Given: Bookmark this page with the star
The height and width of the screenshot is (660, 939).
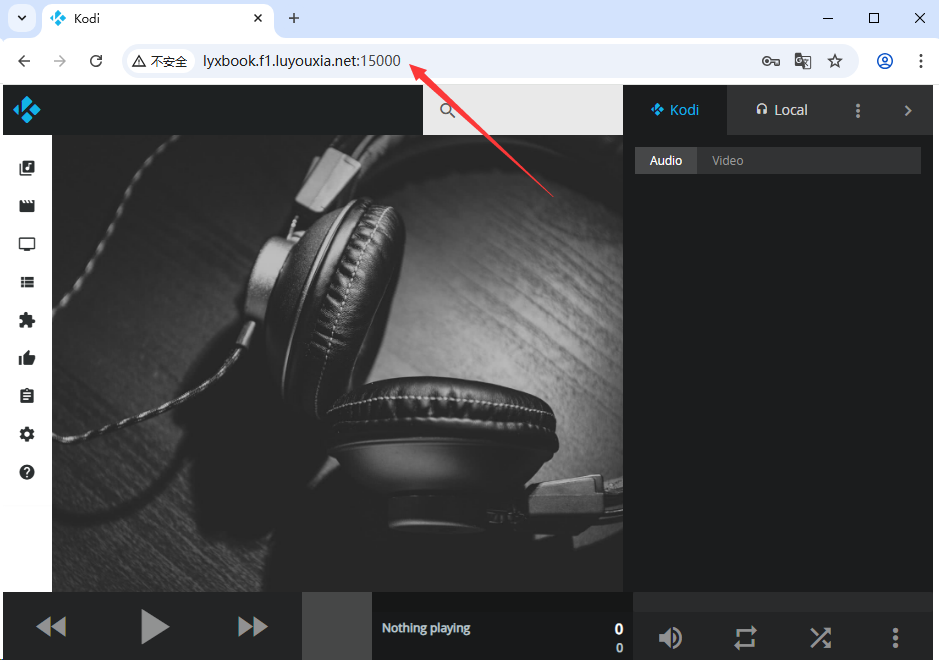Looking at the screenshot, I should click(x=835, y=60).
